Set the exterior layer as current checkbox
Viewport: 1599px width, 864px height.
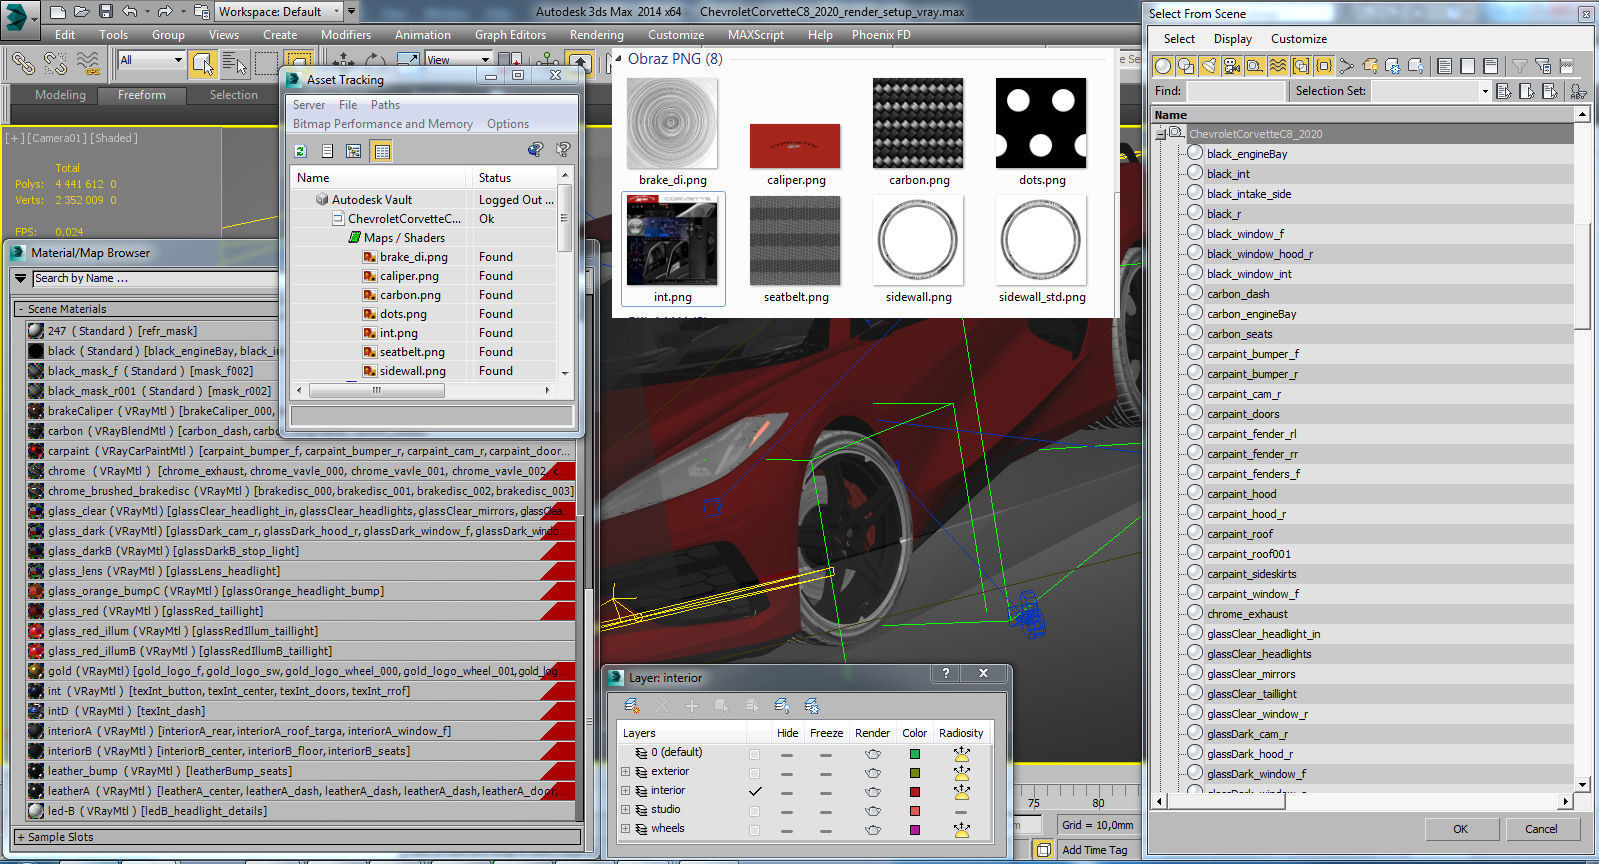[754, 773]
